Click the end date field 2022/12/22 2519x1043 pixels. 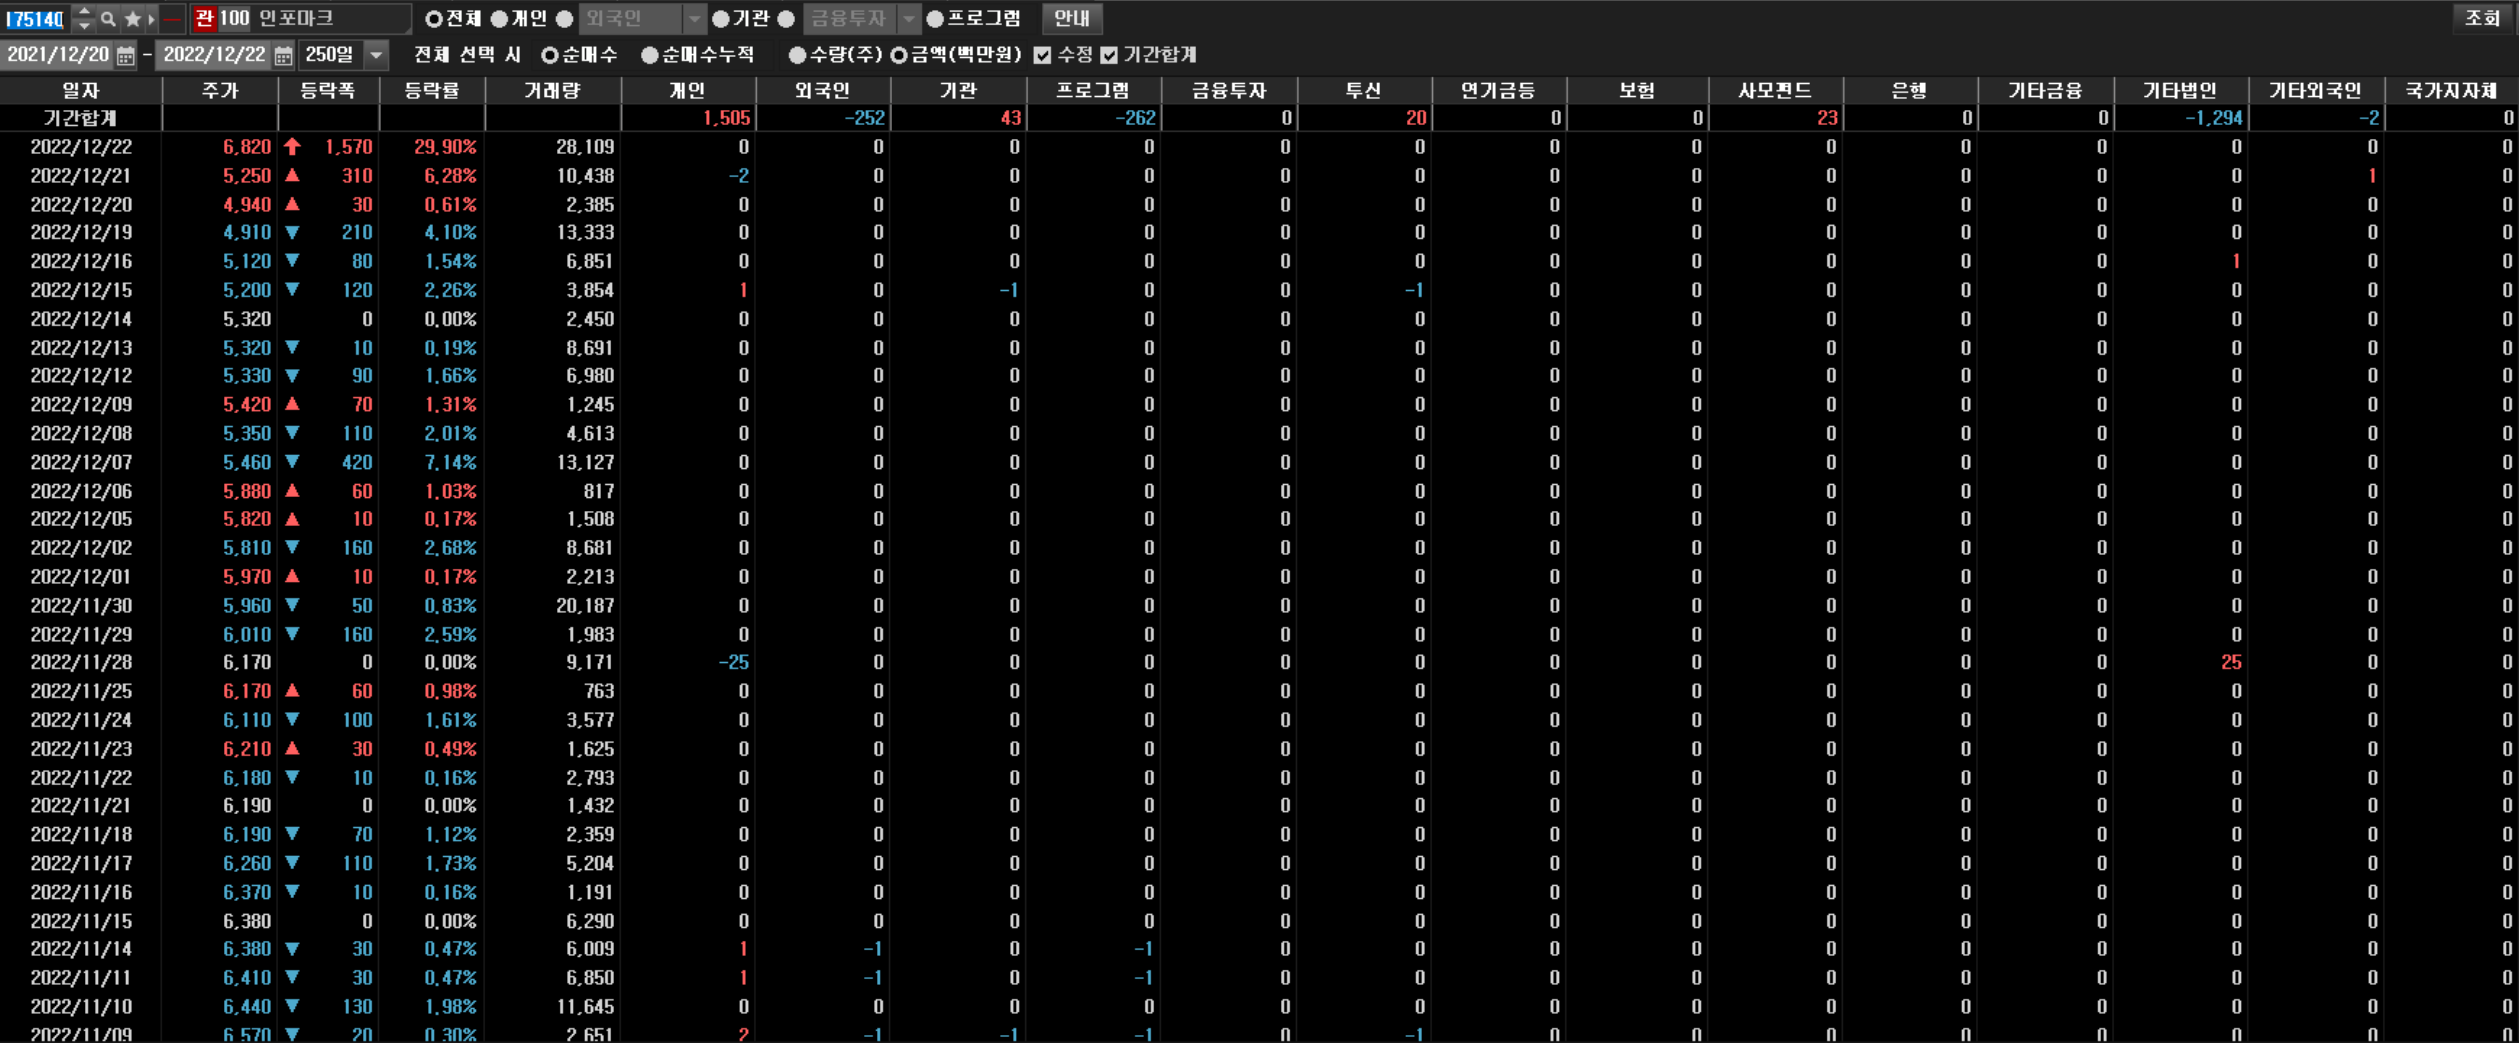coord(214,55)
